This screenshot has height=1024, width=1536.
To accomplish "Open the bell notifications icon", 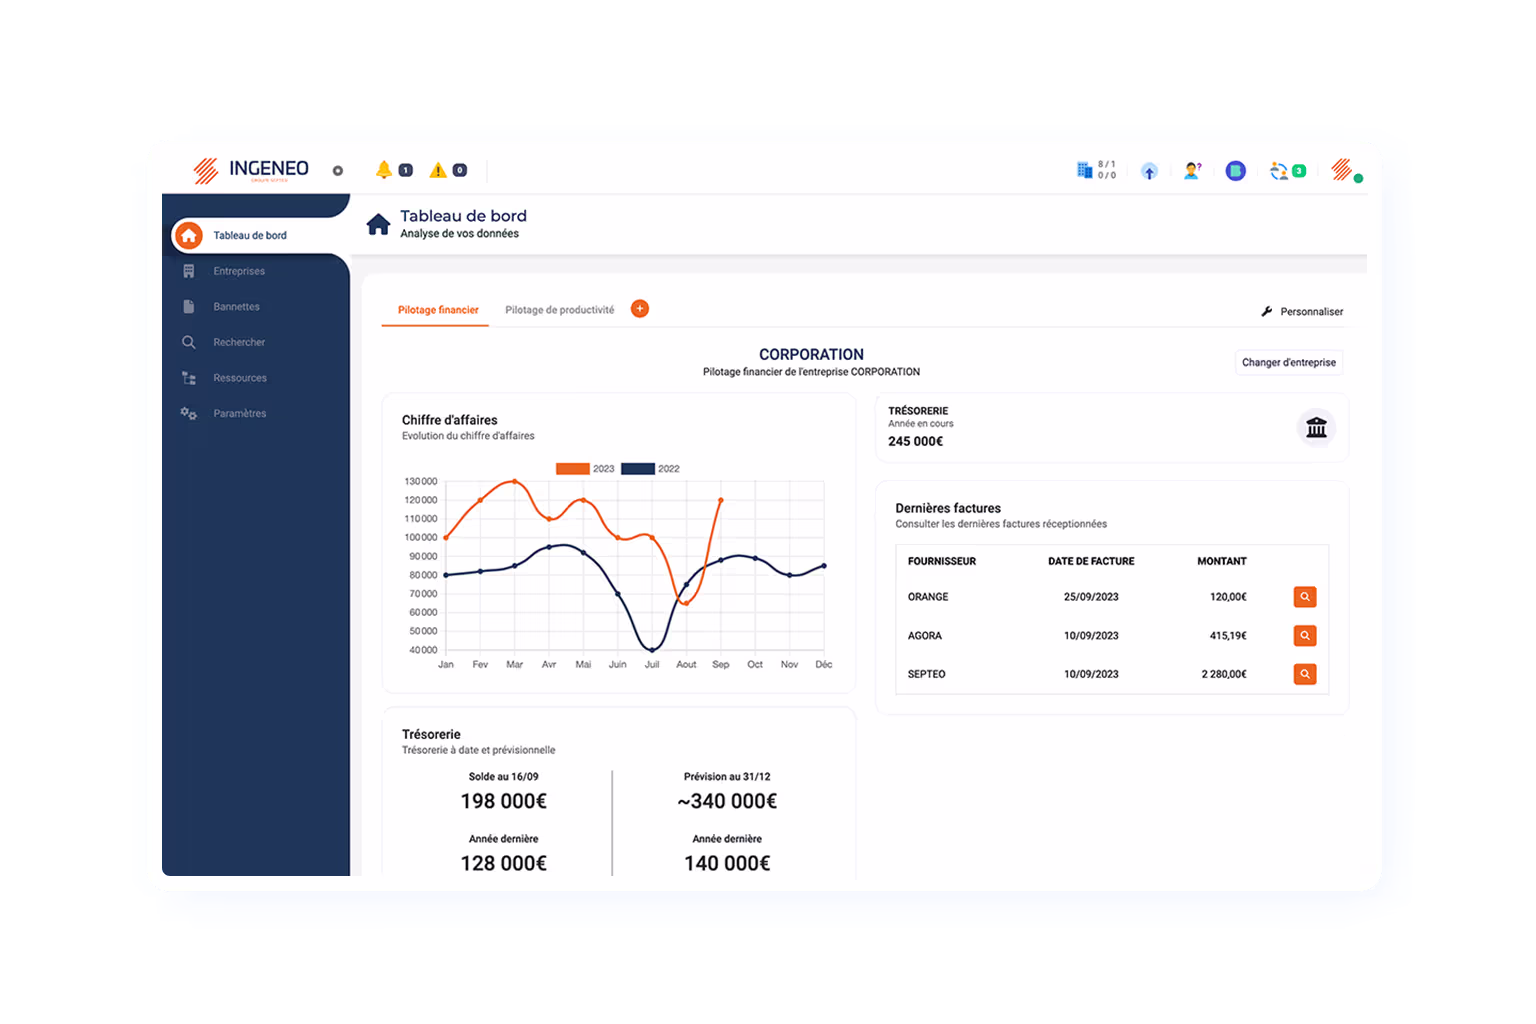I will click(x=384, y=170).
